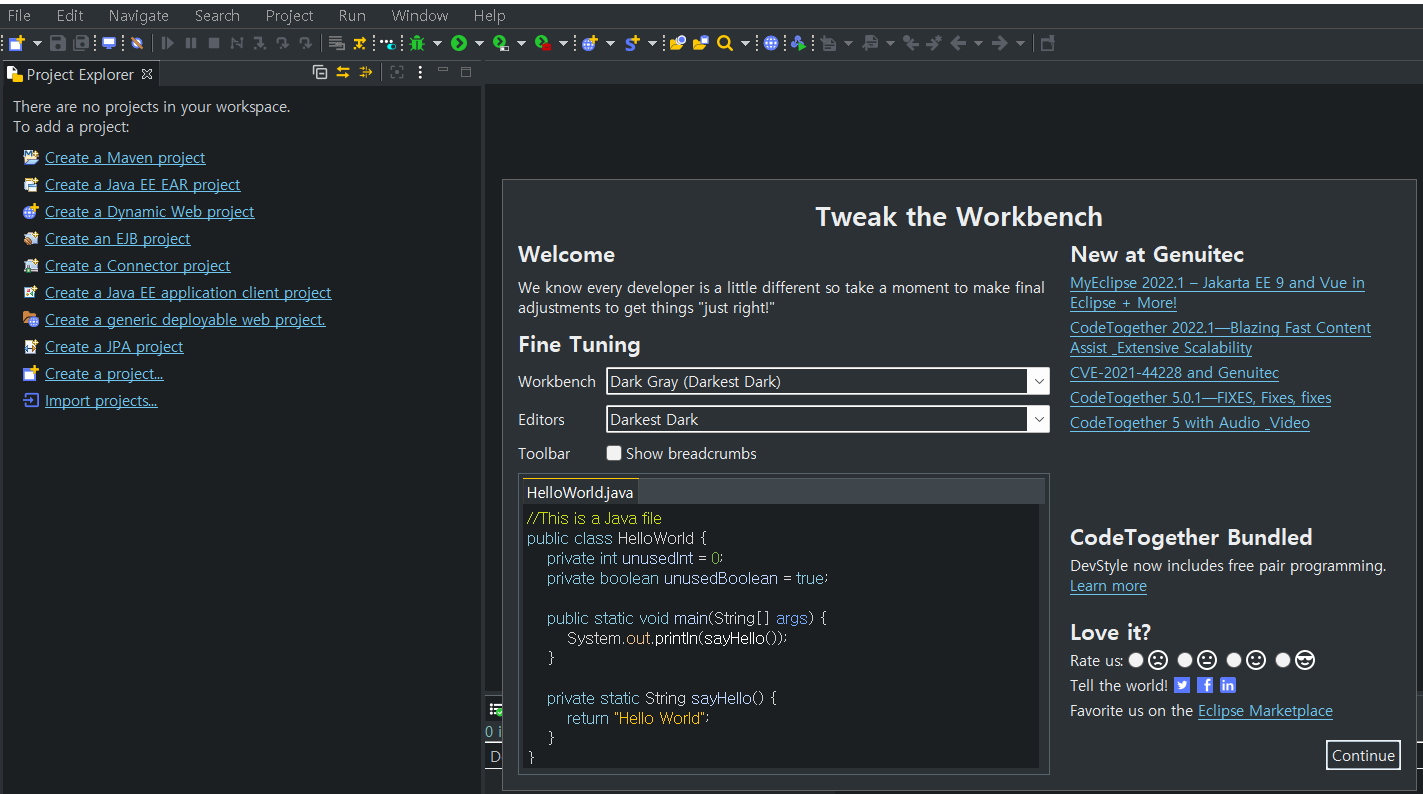Screen dimensions: 1423x794
Task: Click the New Servlet S-plus icon
Action: (x=632, y=43)
